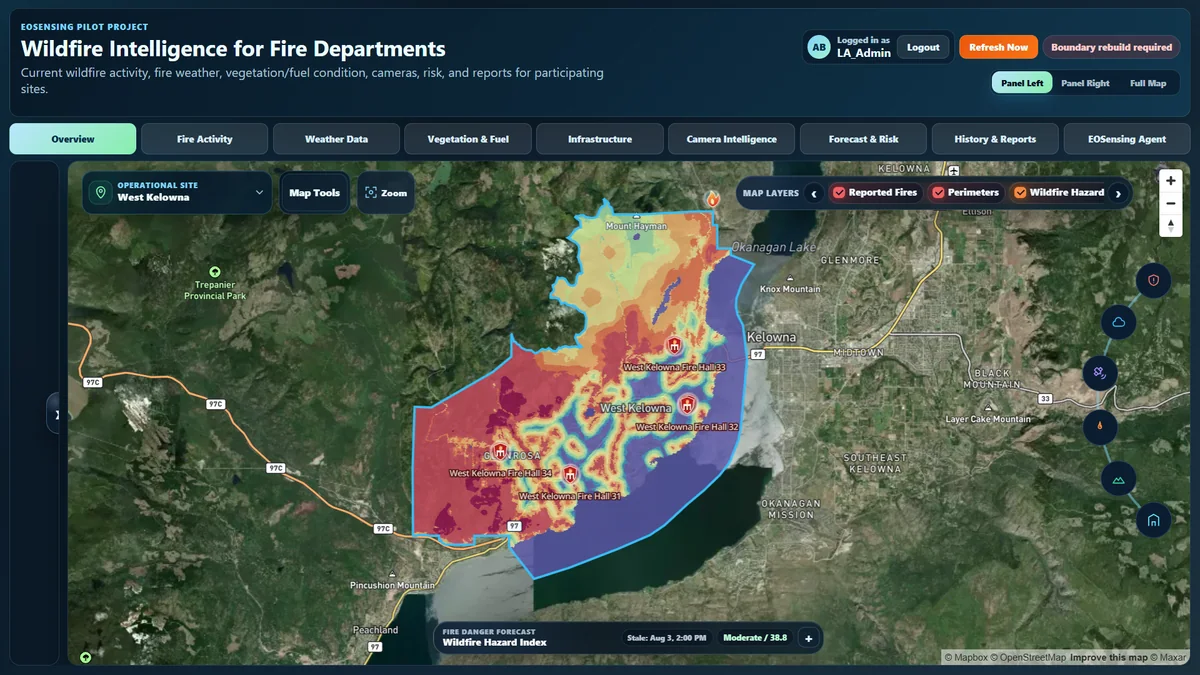Click the Kelowna city label on map
Viewport: 1200px width, 675px height.
[x=771, y=337]
